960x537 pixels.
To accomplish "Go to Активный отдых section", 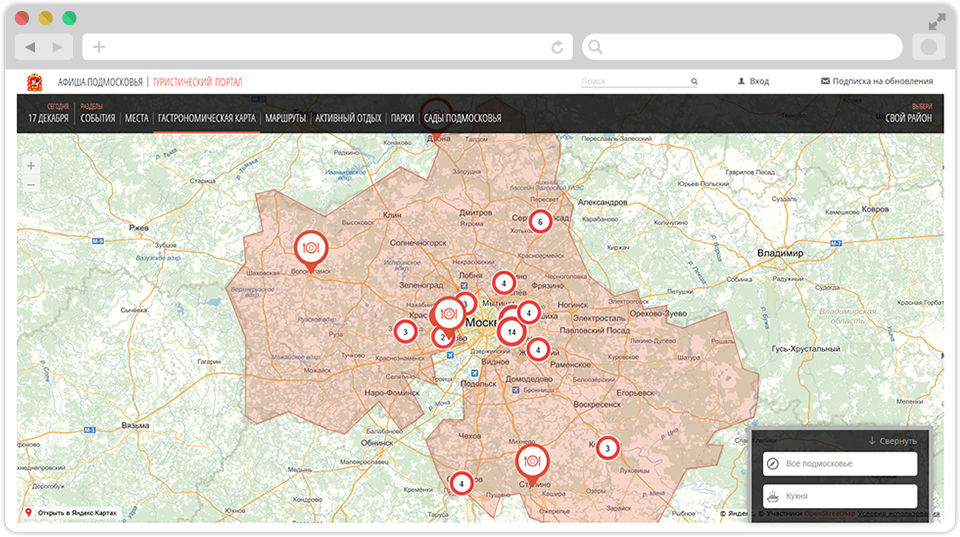I will (348, 118).
